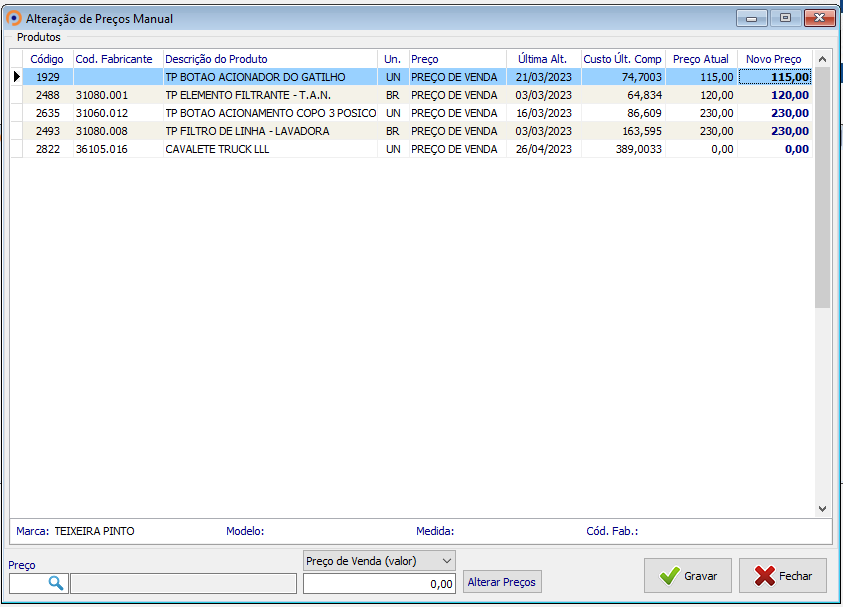843x607 pixels.
Task: Click the row indicator arrow for product 1929
Action: [x=16, y=77]
